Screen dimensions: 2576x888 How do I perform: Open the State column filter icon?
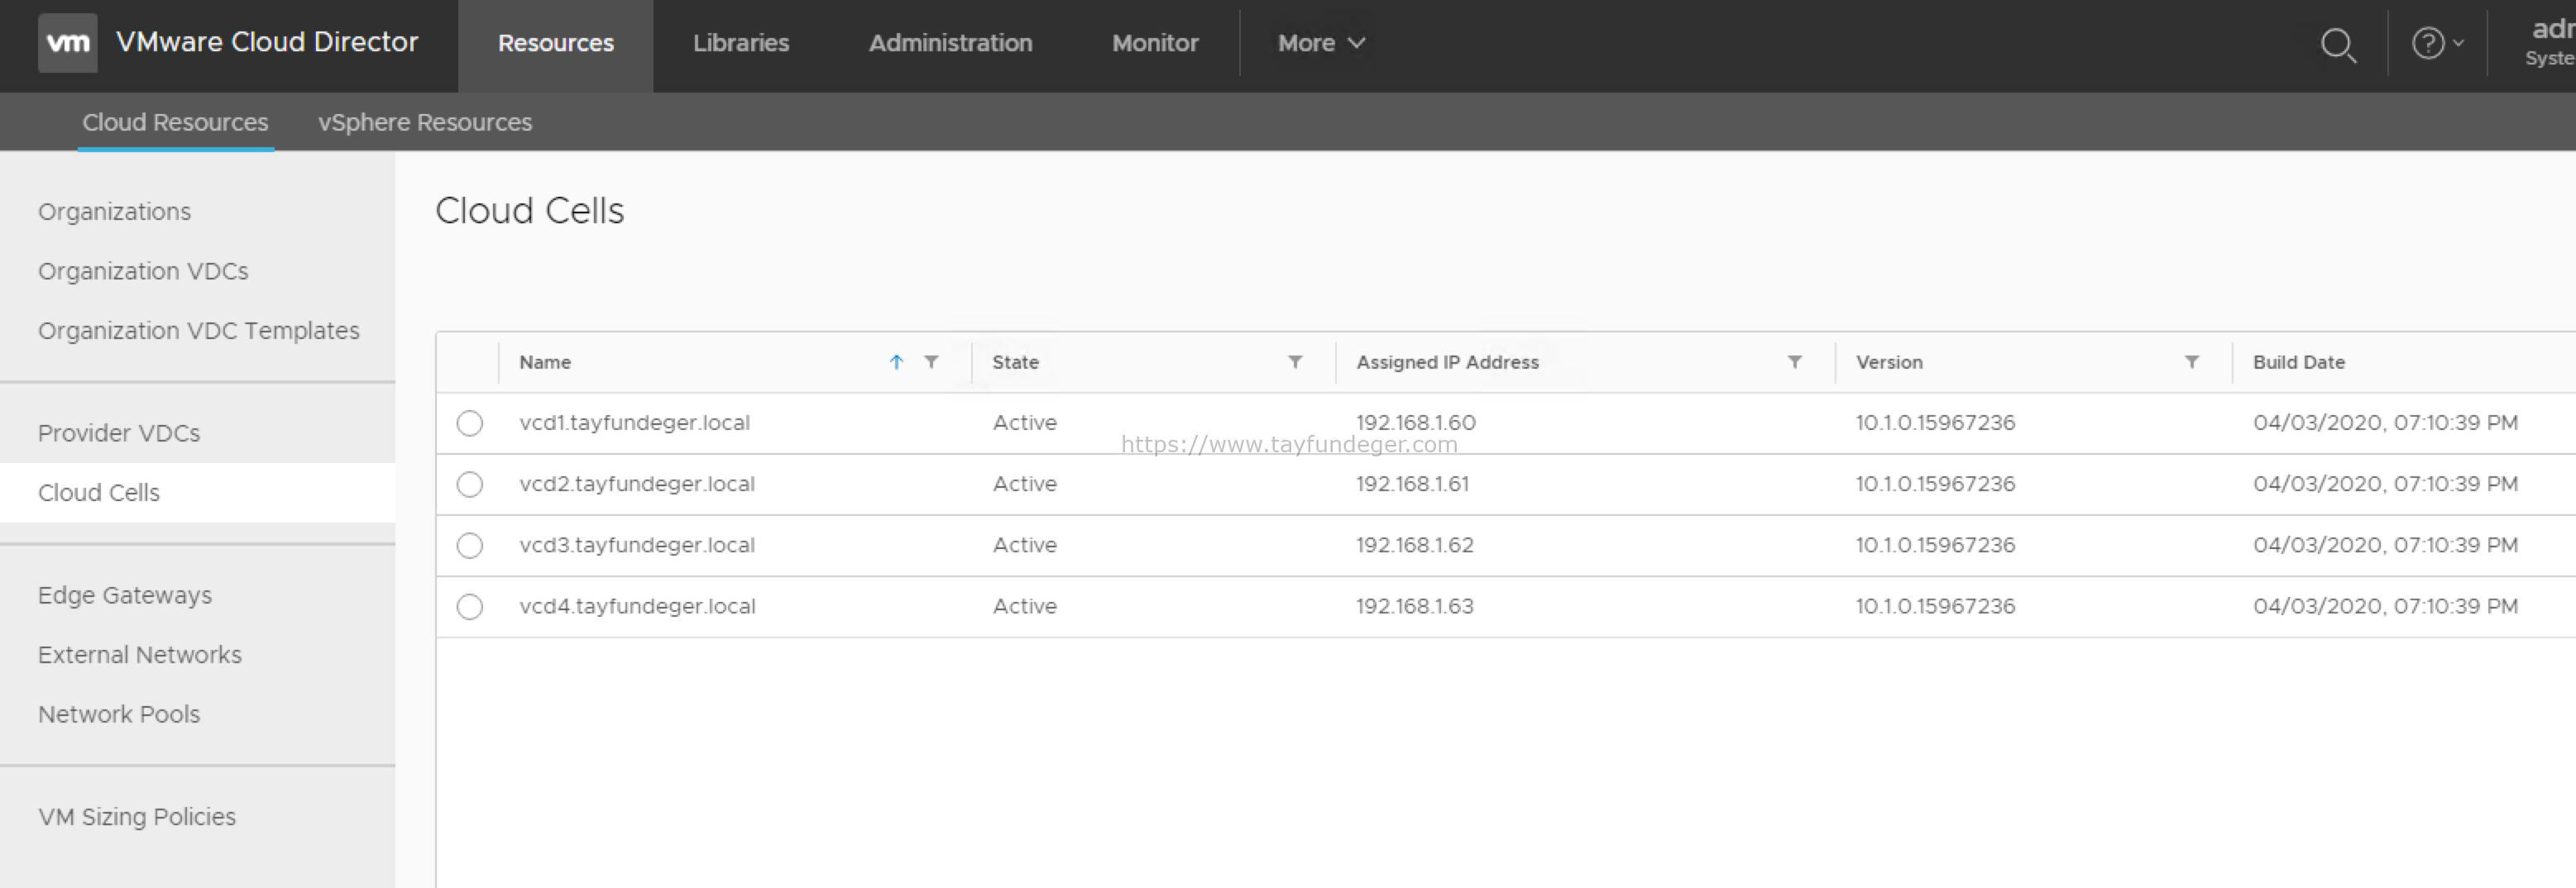pos(1295,362)
